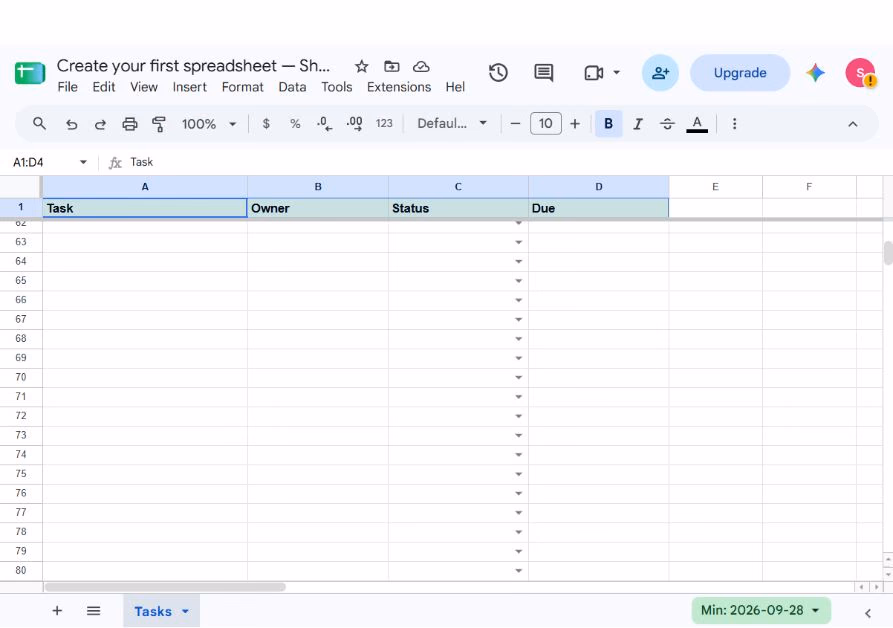Expand the name box dropdown

pyautogui.click(x=83, y=162)
